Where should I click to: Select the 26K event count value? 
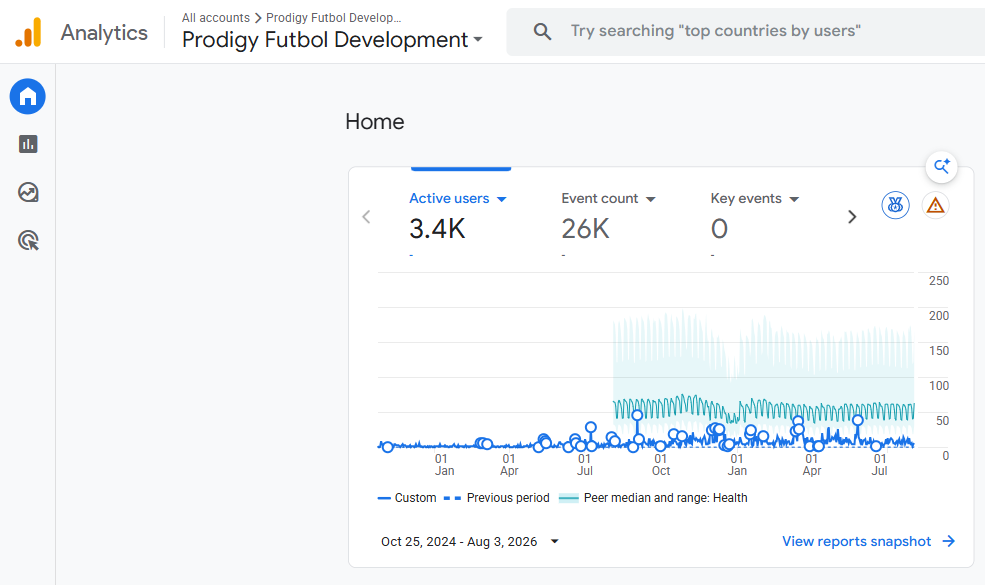(x=585, y=229)
